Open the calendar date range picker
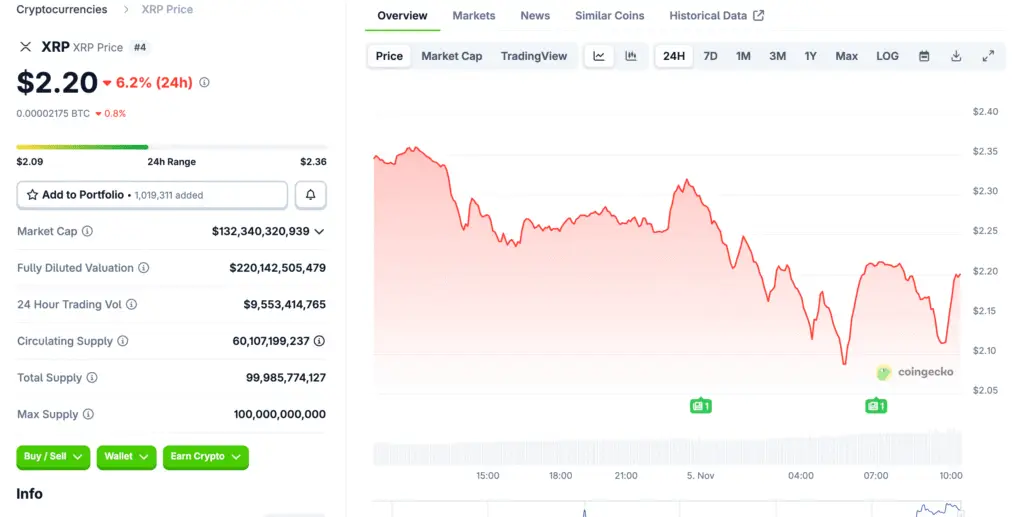1024x517 pixels. tap(924, 56)
